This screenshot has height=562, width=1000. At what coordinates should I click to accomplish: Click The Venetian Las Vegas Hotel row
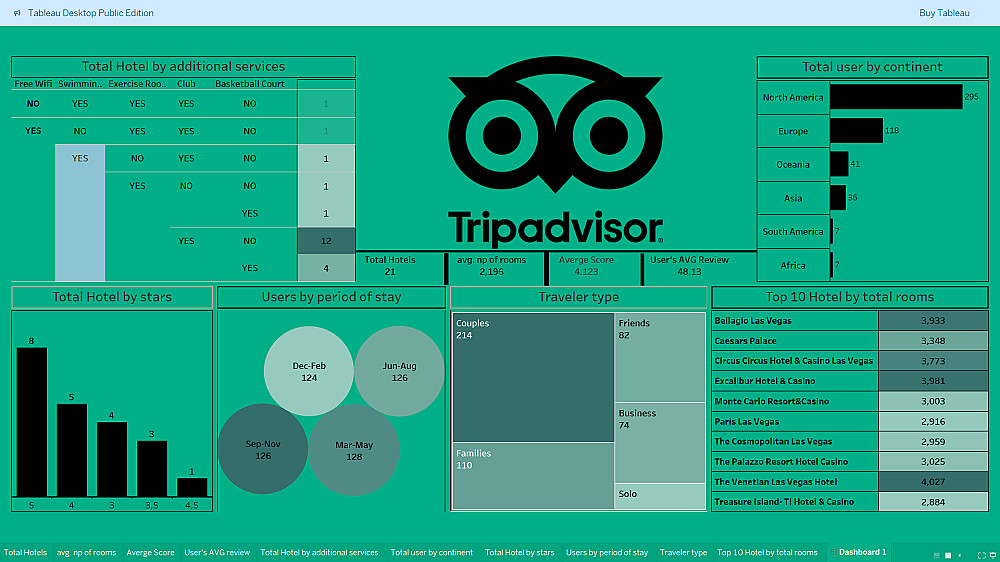click(849, 482)
